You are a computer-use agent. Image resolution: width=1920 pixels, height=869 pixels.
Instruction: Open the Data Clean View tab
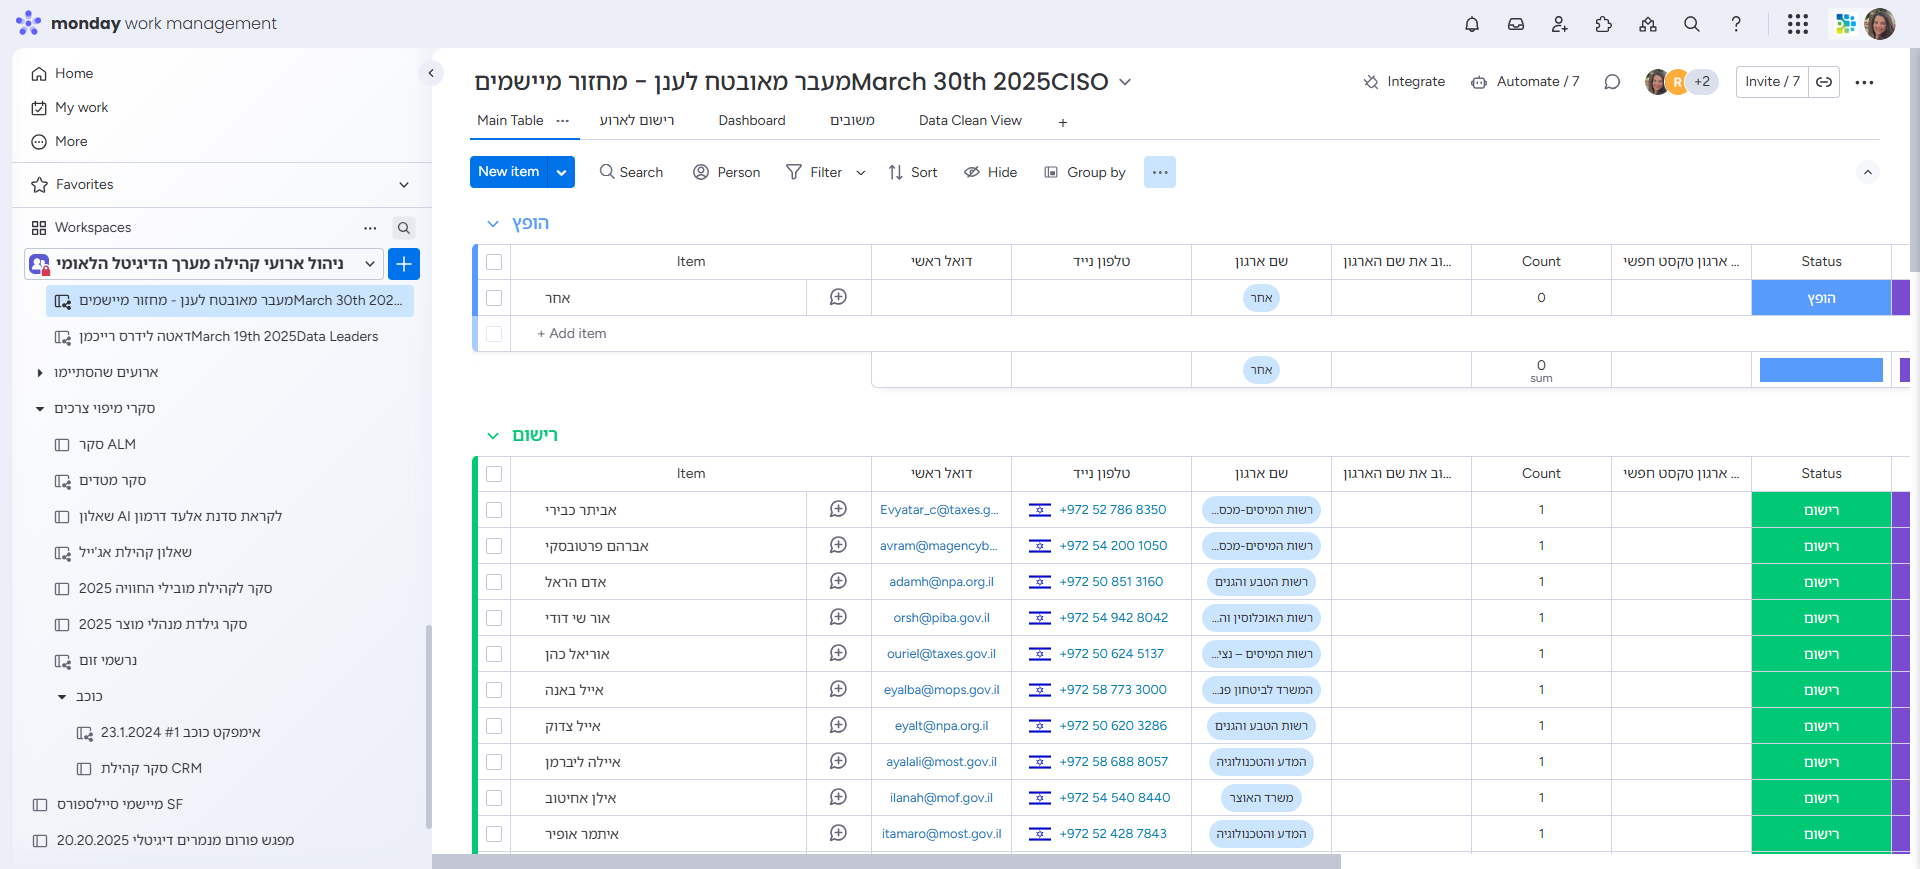click(969, 121)
